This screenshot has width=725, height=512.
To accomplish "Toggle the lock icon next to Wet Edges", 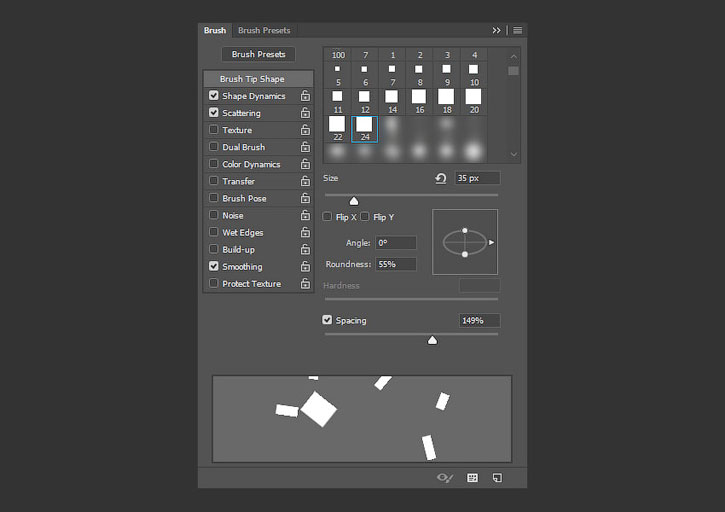I will (x=305, y=232).
